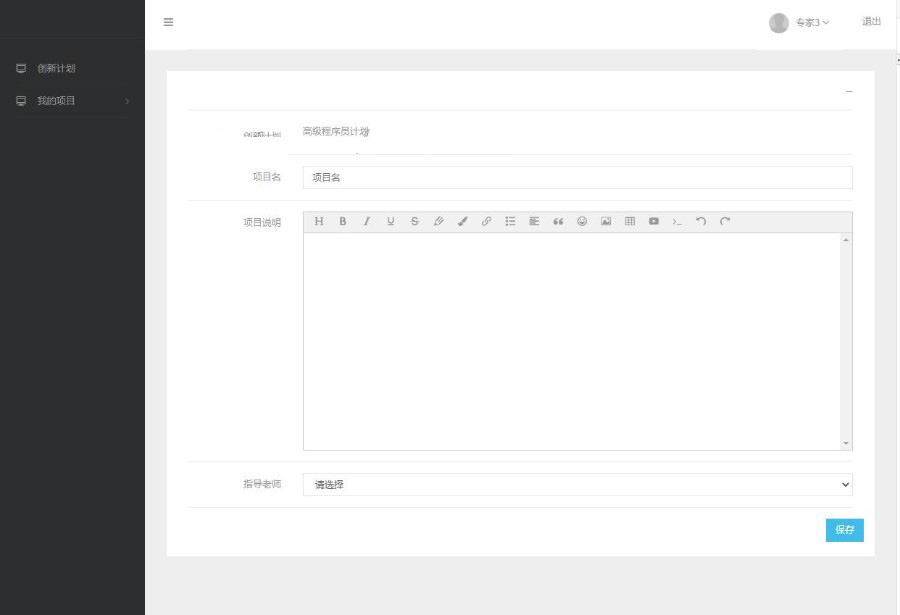Open the list options icon
900x615 pixels.
point(510,222)
